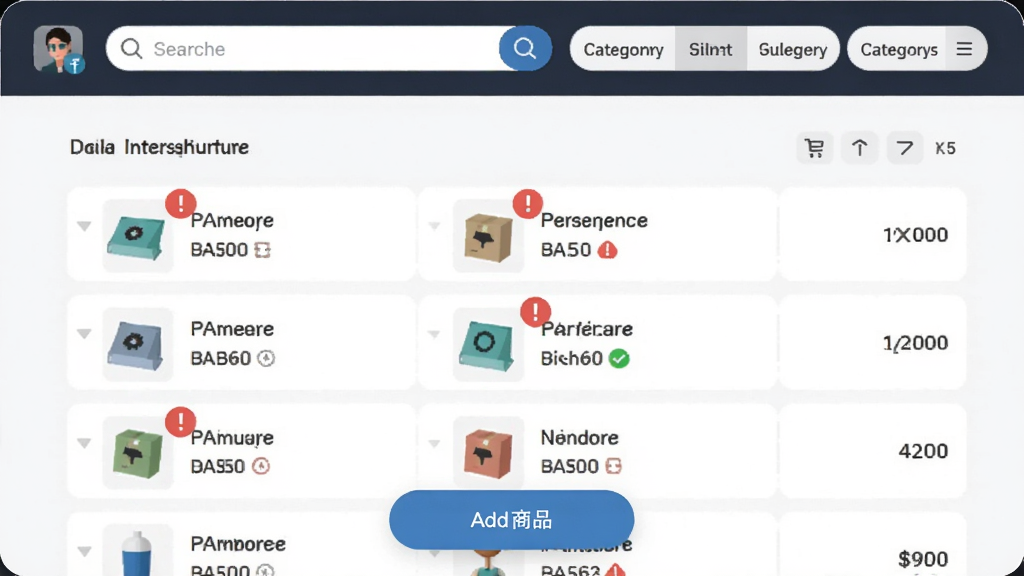Screen dimensions: 1024x576
Task: Select the Sulegery tab
Action: point(793,49)
